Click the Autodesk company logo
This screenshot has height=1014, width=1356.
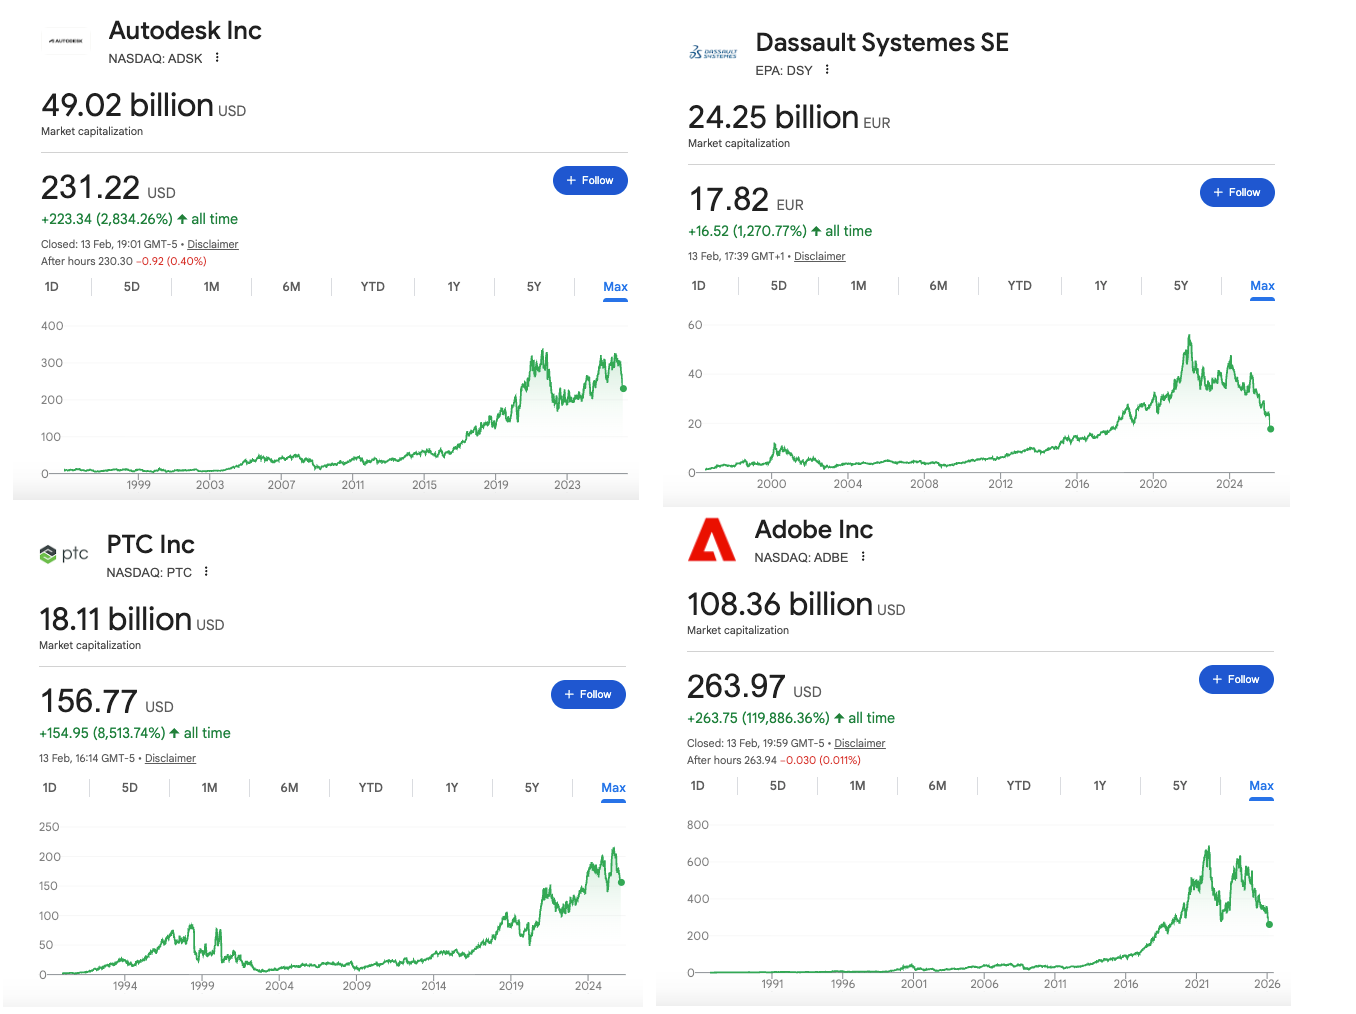tap(67, 41)
